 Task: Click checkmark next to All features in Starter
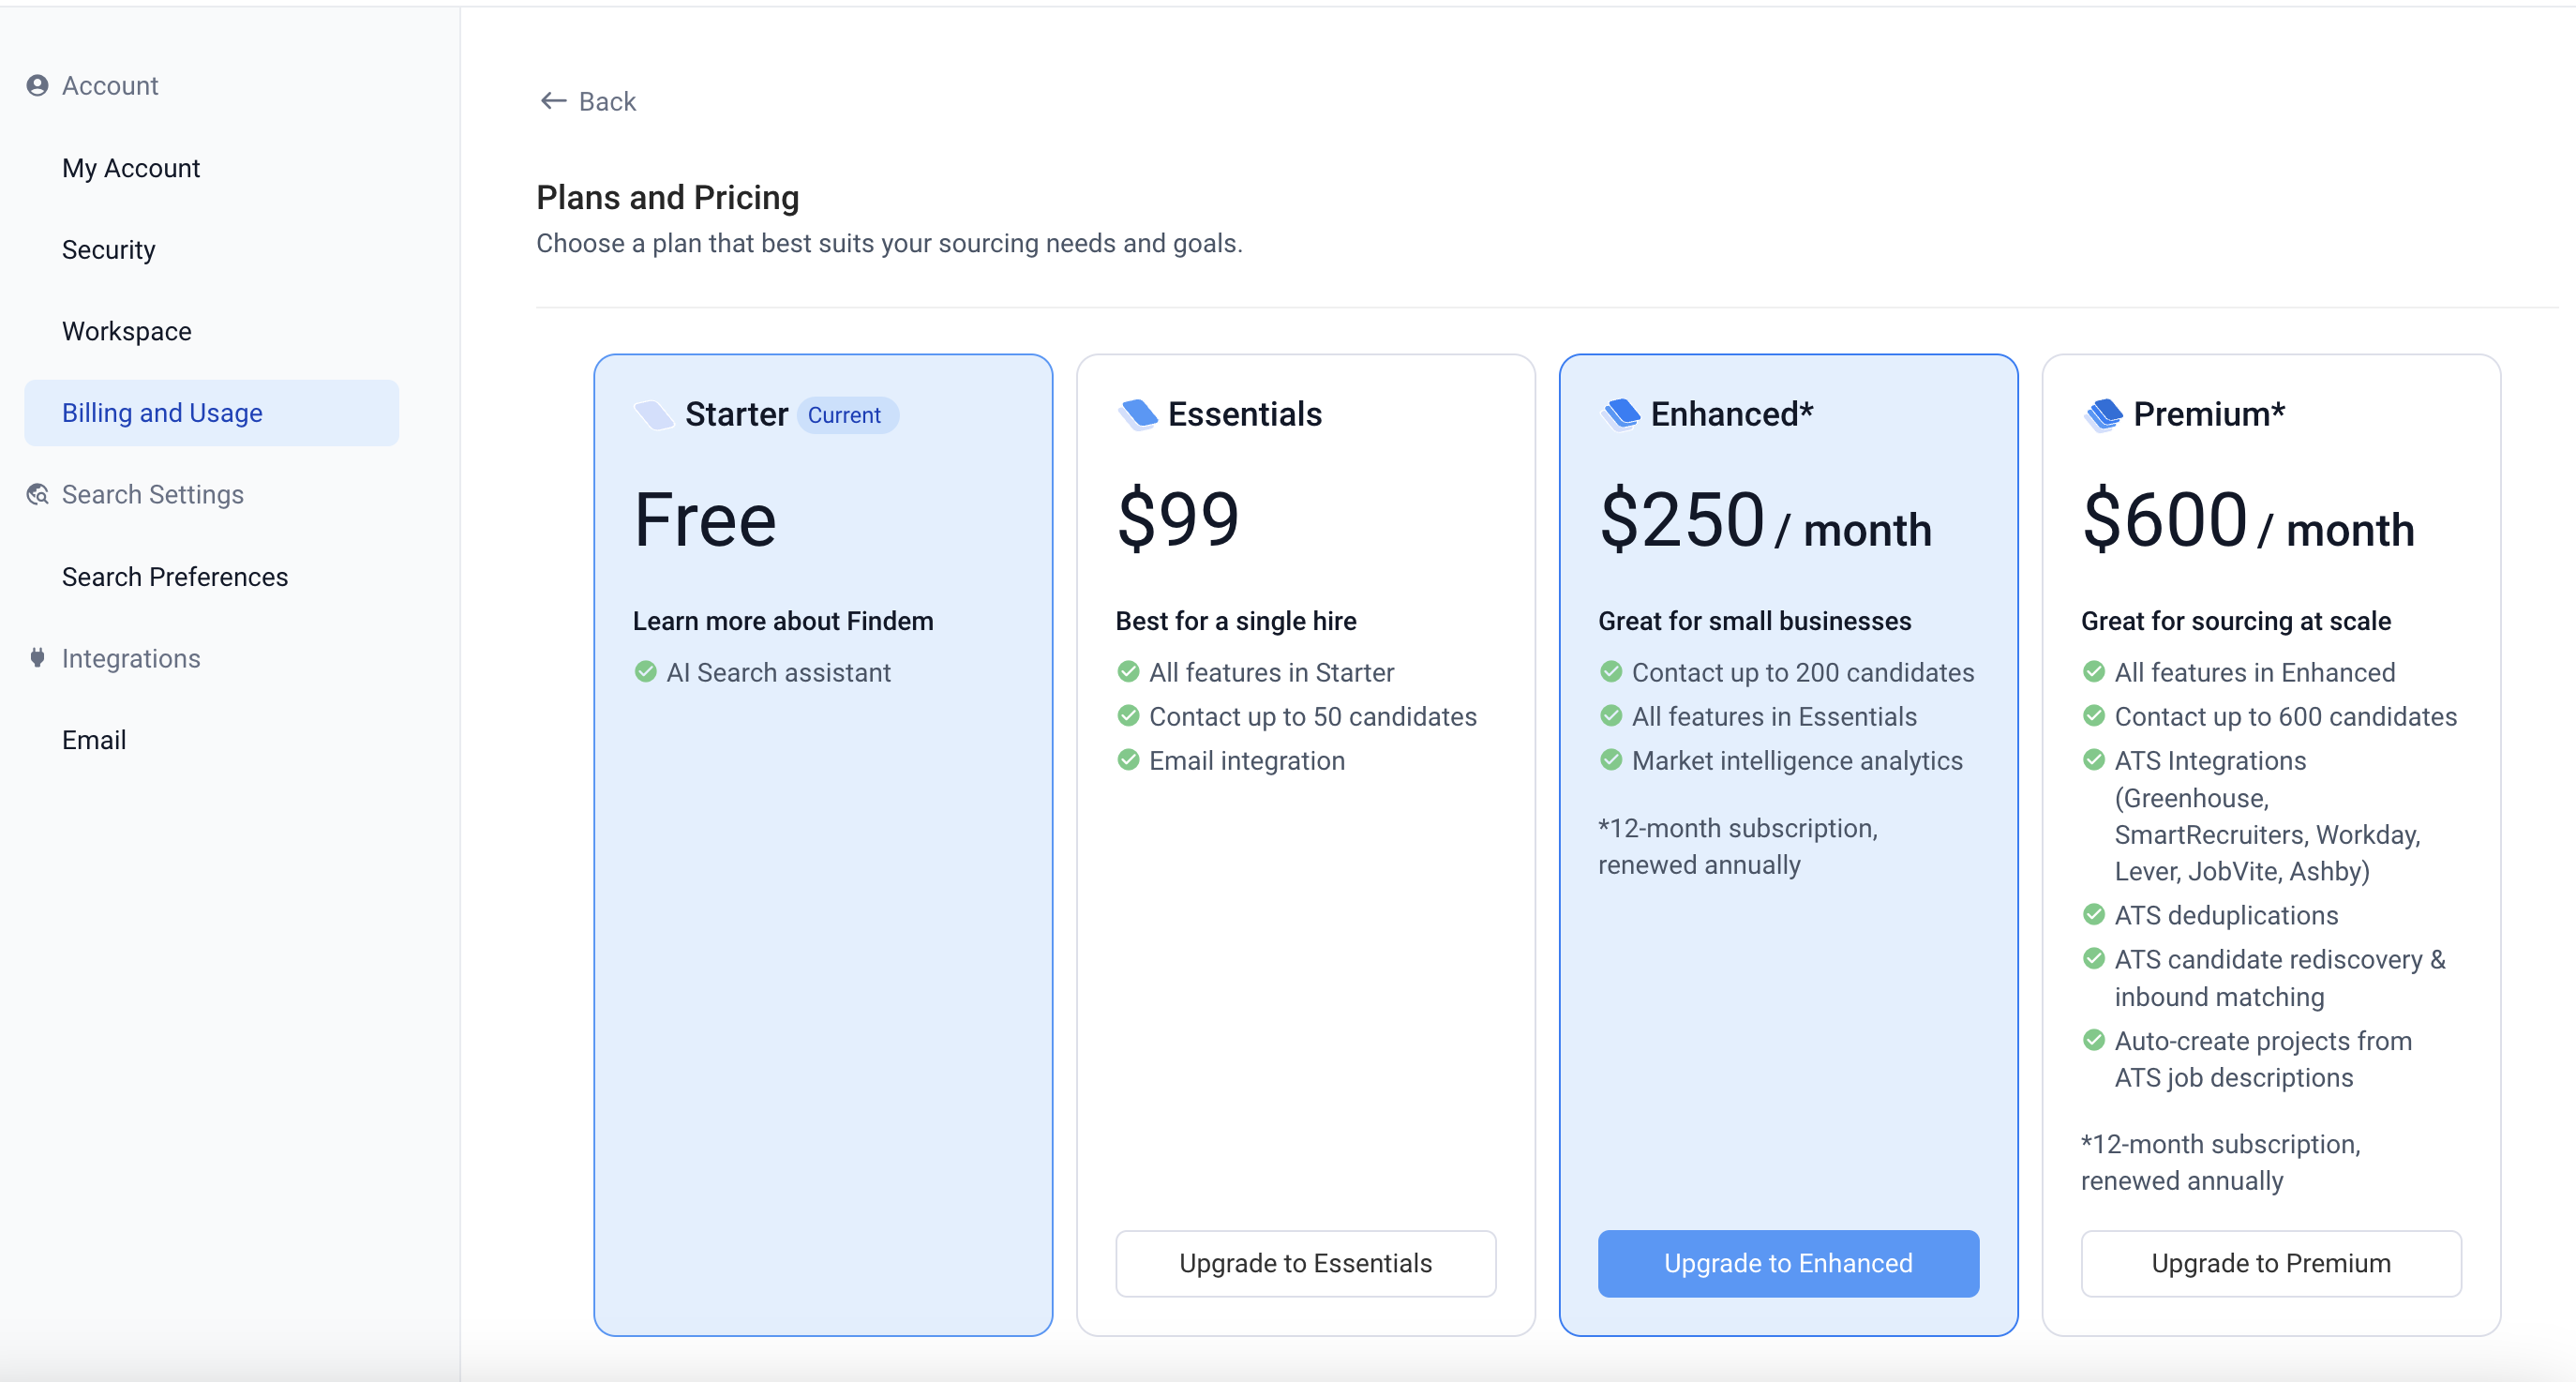click(x=1128, y=672)
